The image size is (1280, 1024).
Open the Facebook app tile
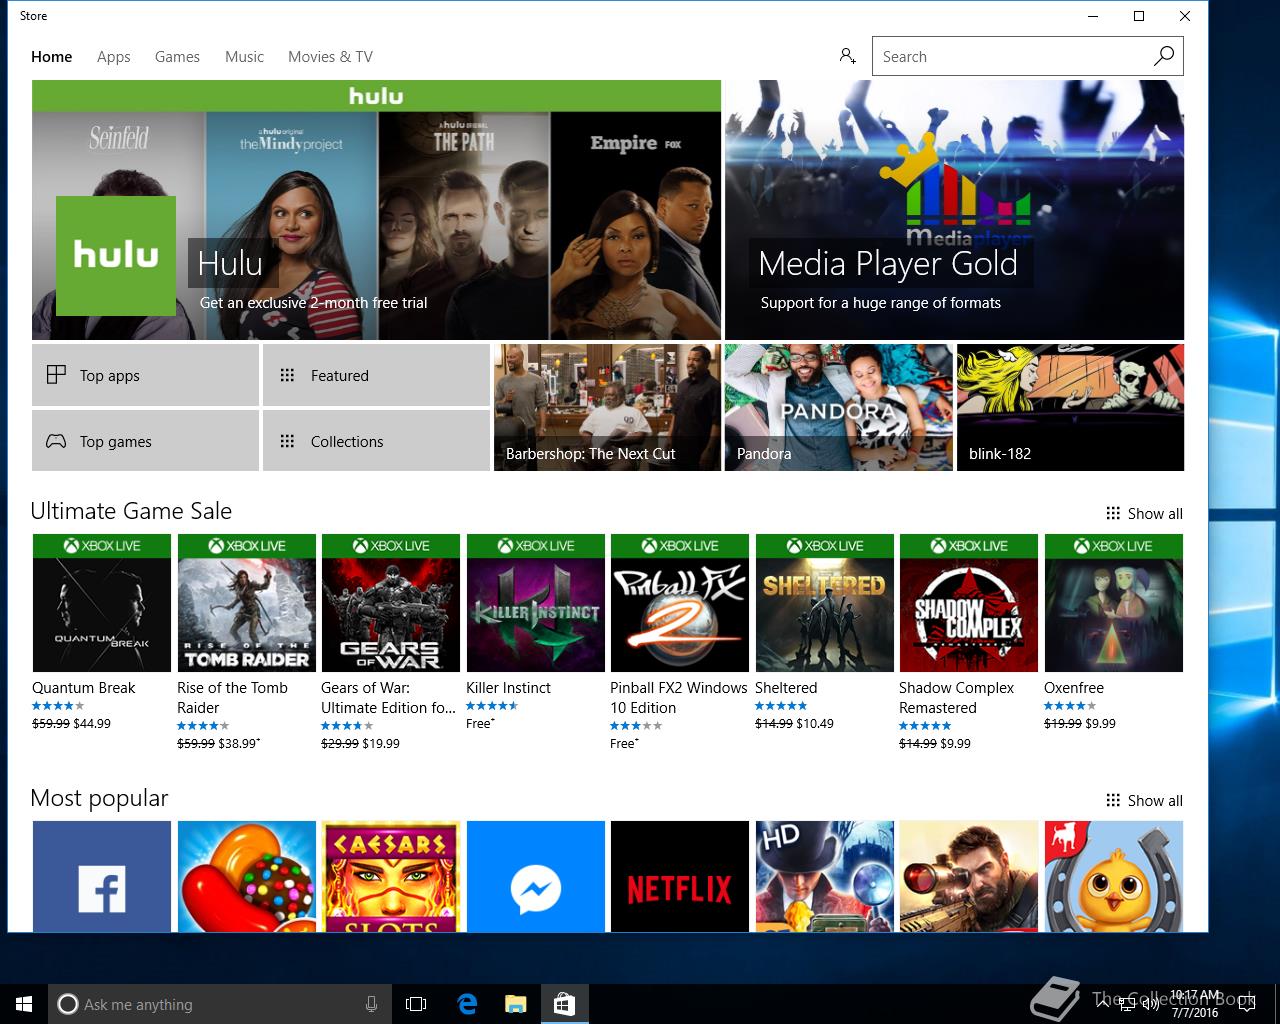coord(102,876)
